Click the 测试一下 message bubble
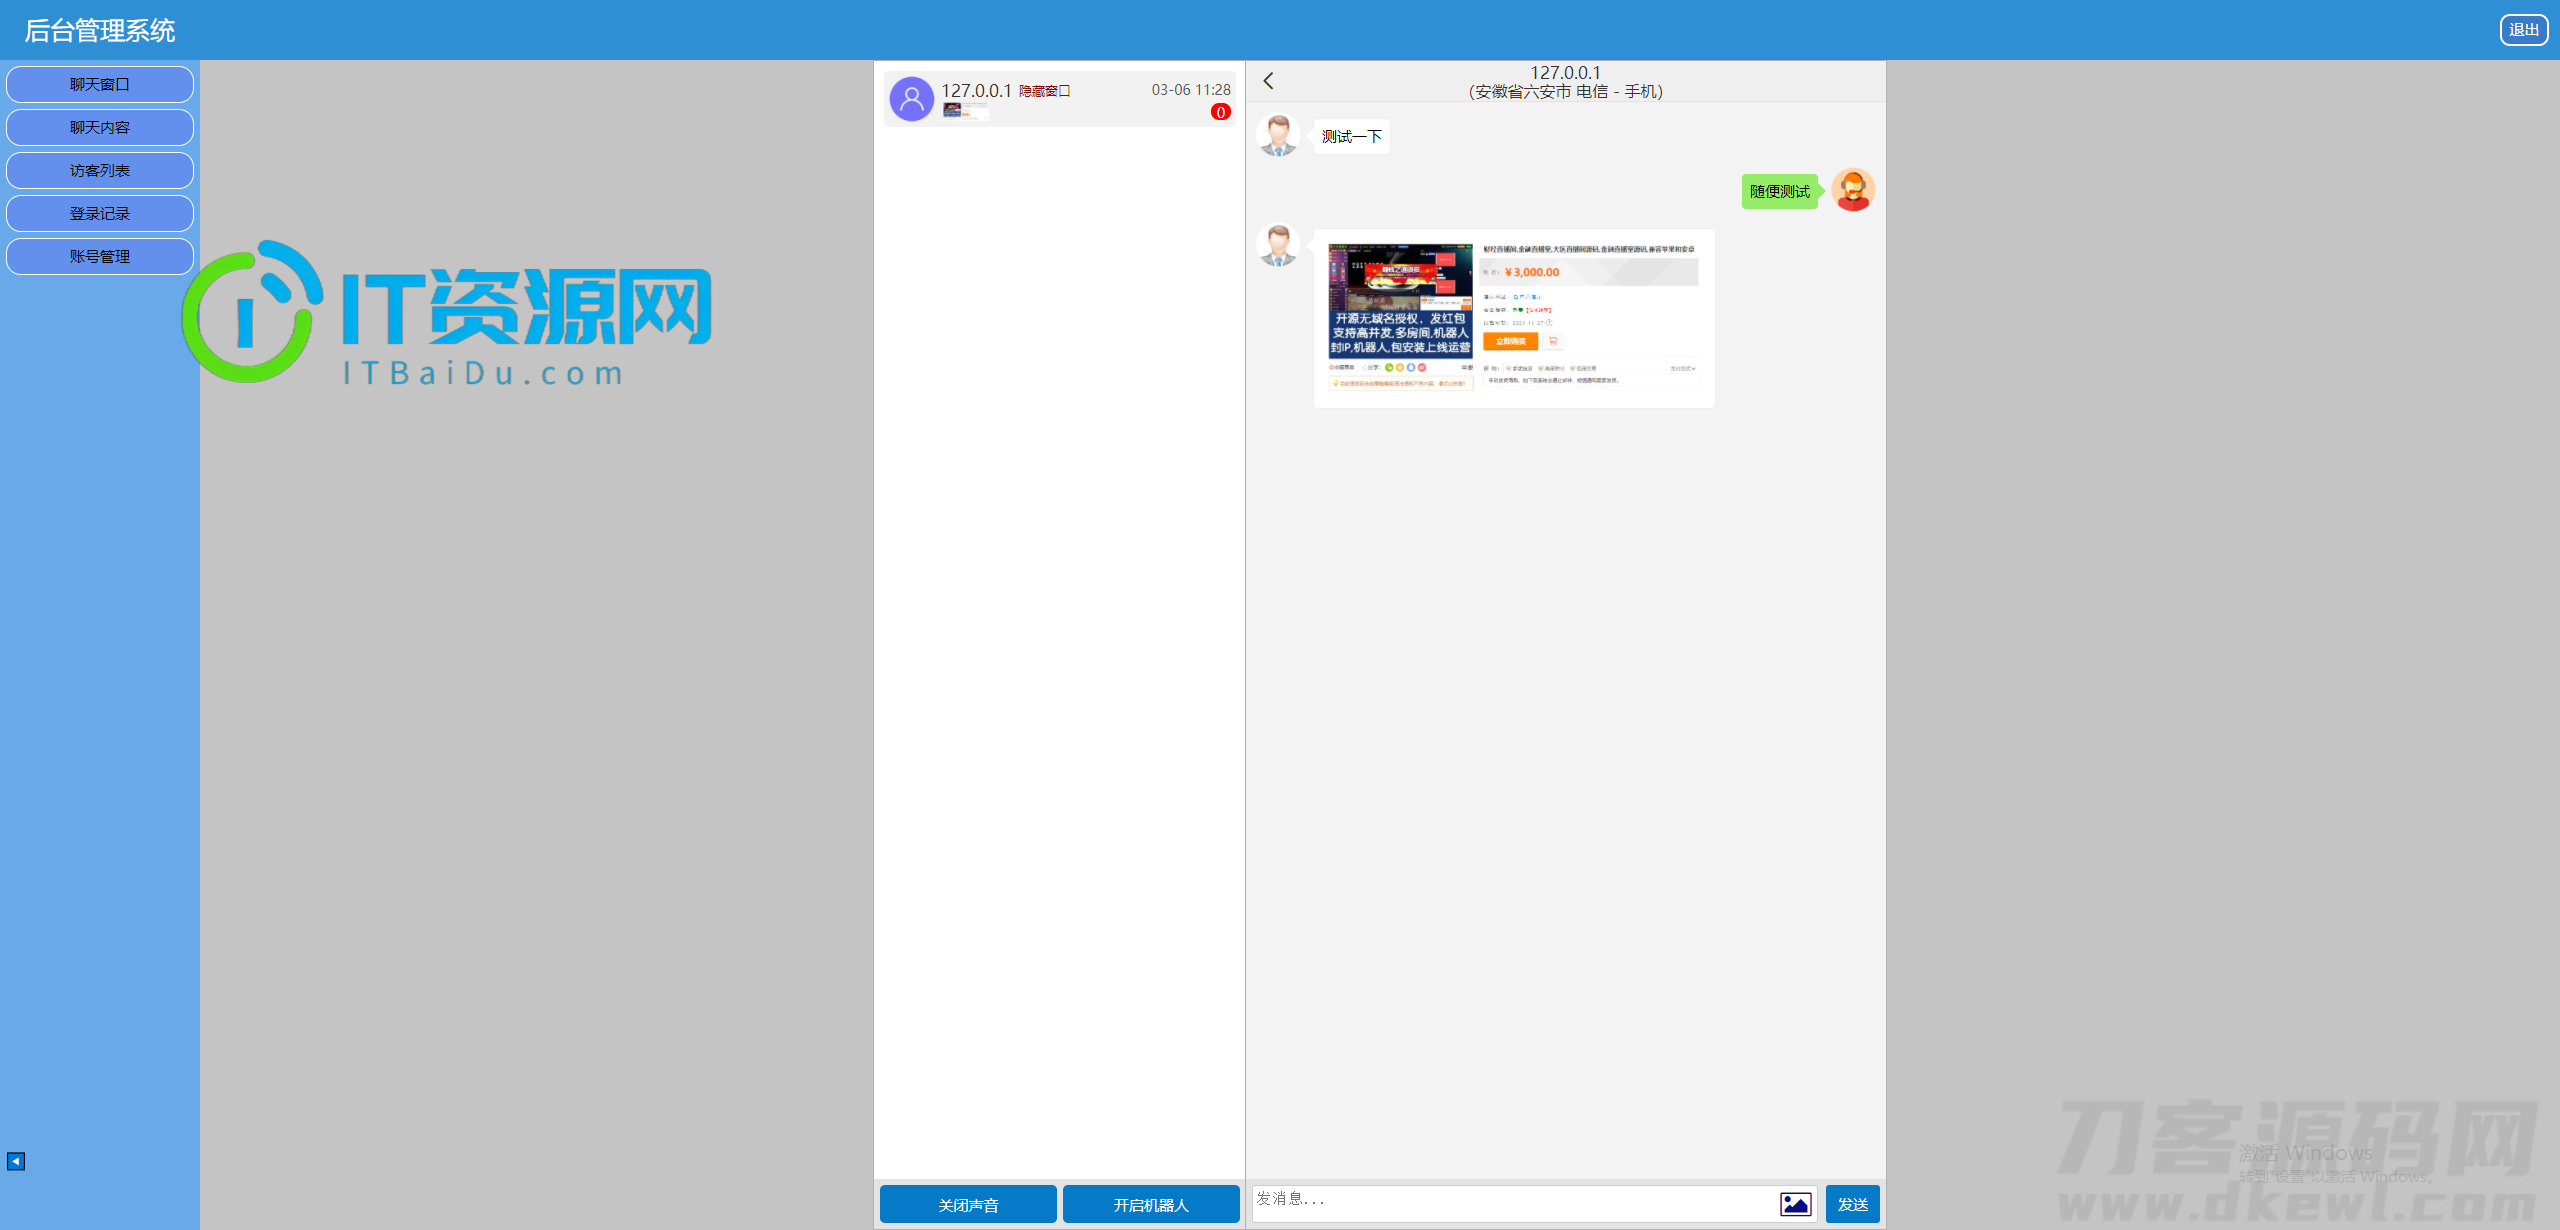2560x1230 pixels. point(1352,137)
